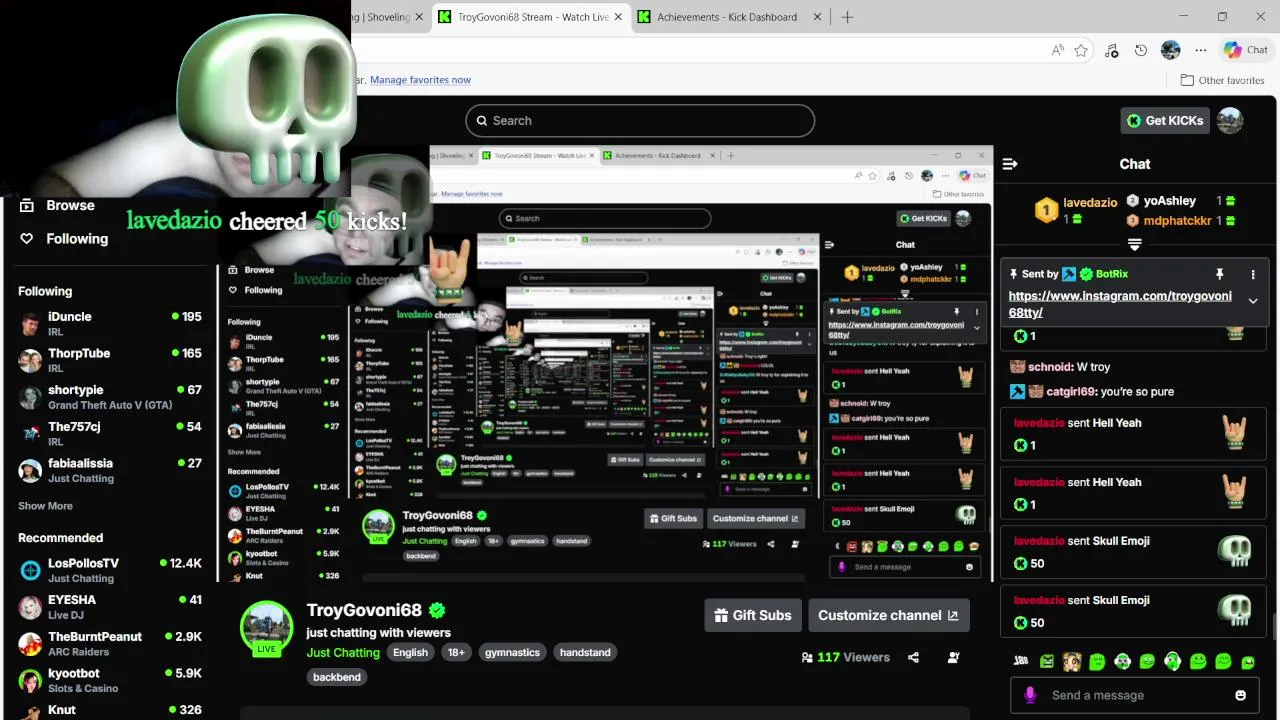Expand the chat leaderboard arrow

(x=1134, y=244)
